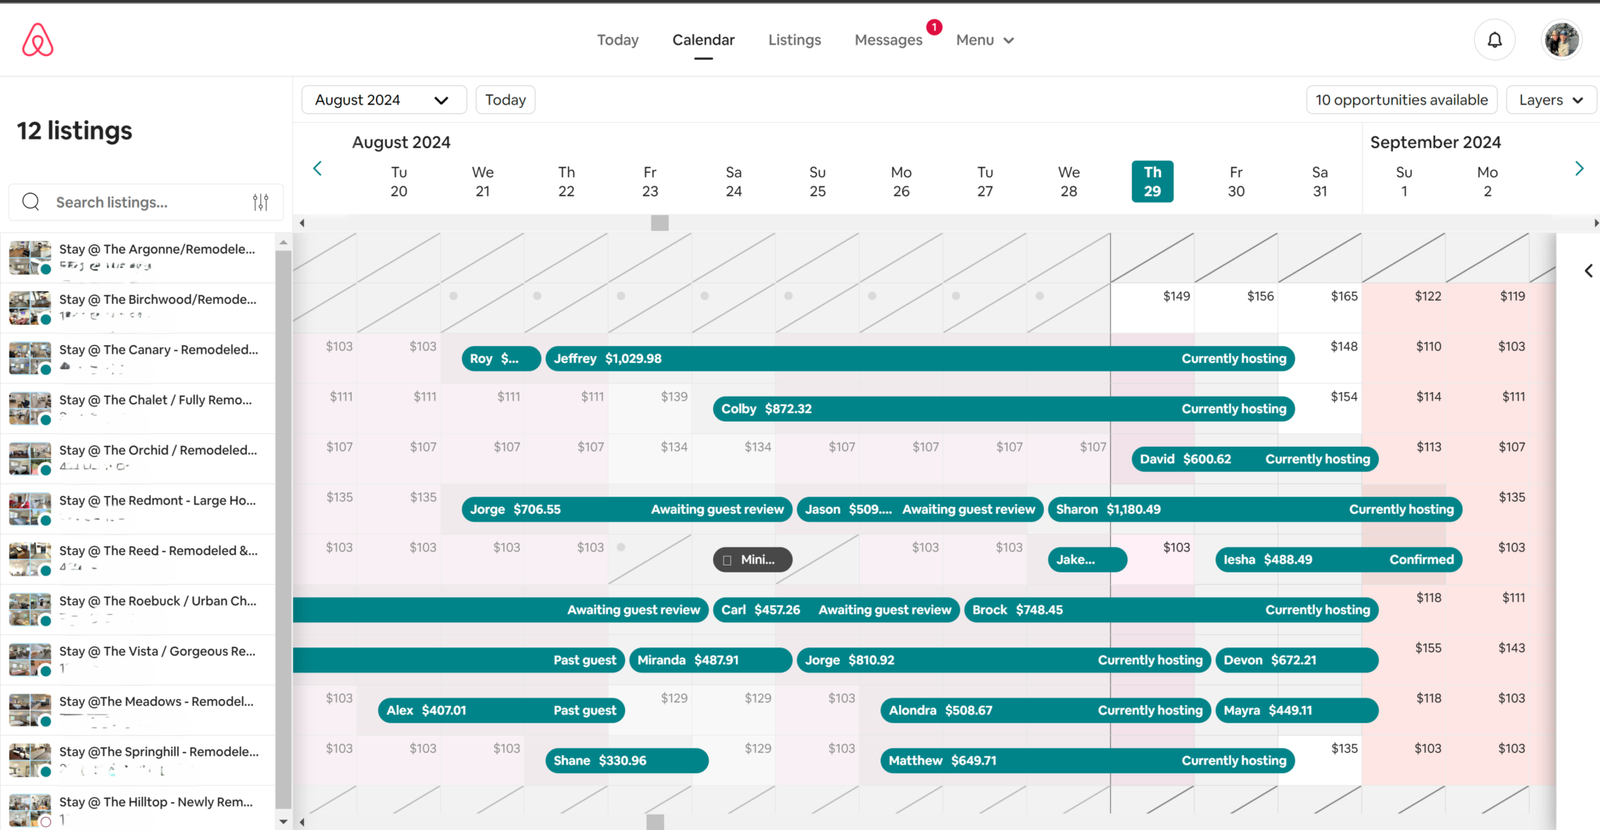Click the Airbnb logo home icon
The height and width of the screenshot is (830, 1600).
tap(38, 40)
